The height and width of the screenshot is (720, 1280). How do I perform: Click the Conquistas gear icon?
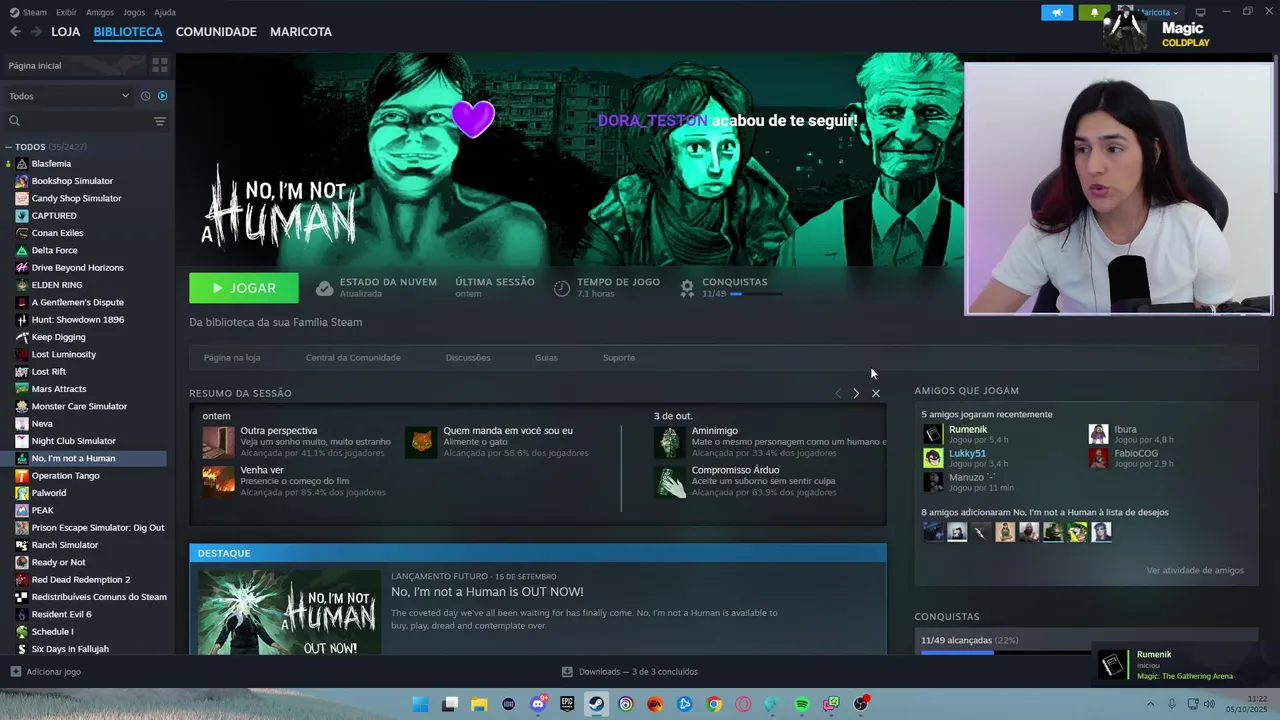coord(687,288)
